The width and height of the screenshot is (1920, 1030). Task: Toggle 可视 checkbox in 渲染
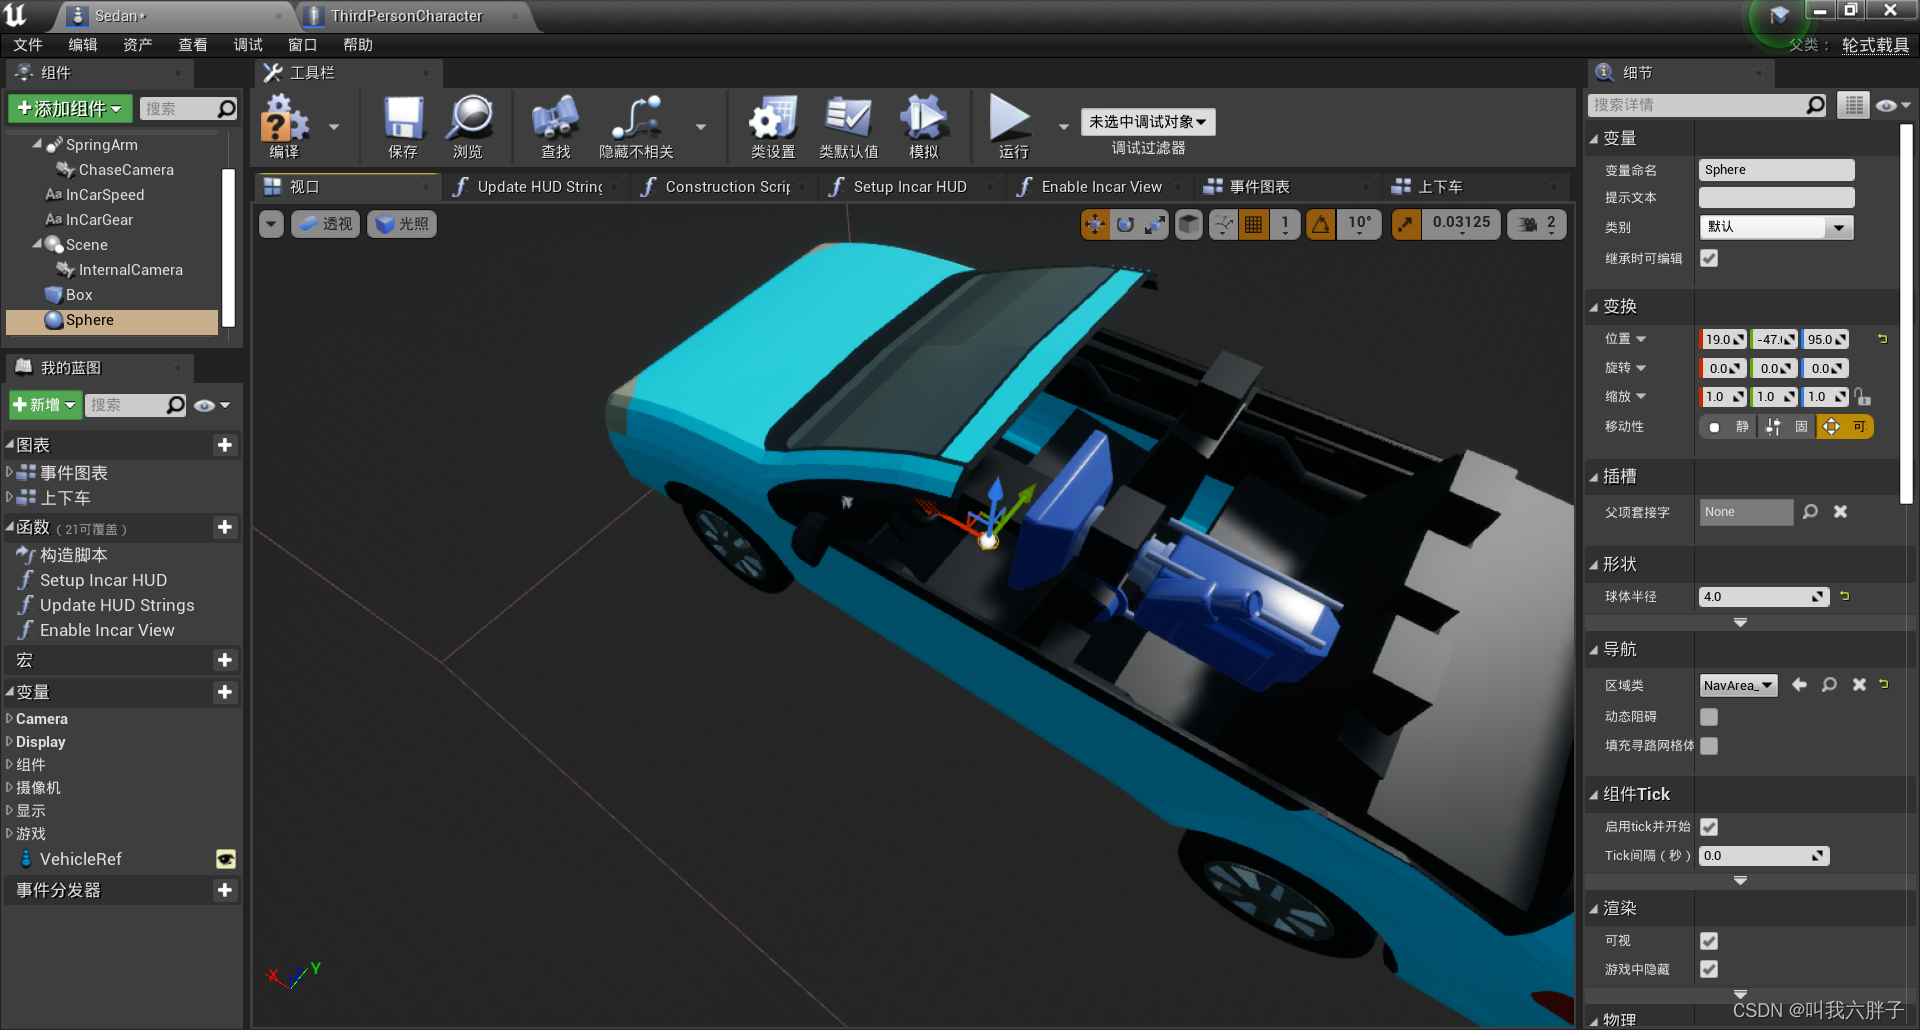(x=1709, y=941)
